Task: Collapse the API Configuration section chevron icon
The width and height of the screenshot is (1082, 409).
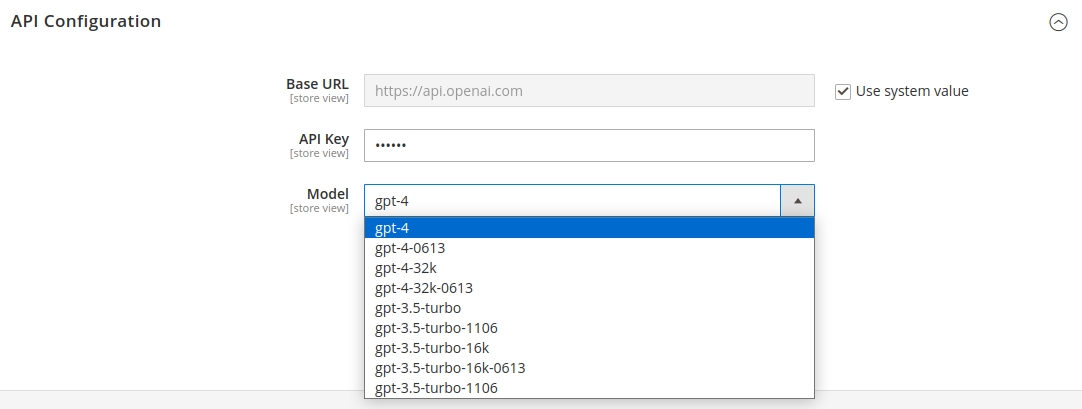Action: pos(1058,22)
